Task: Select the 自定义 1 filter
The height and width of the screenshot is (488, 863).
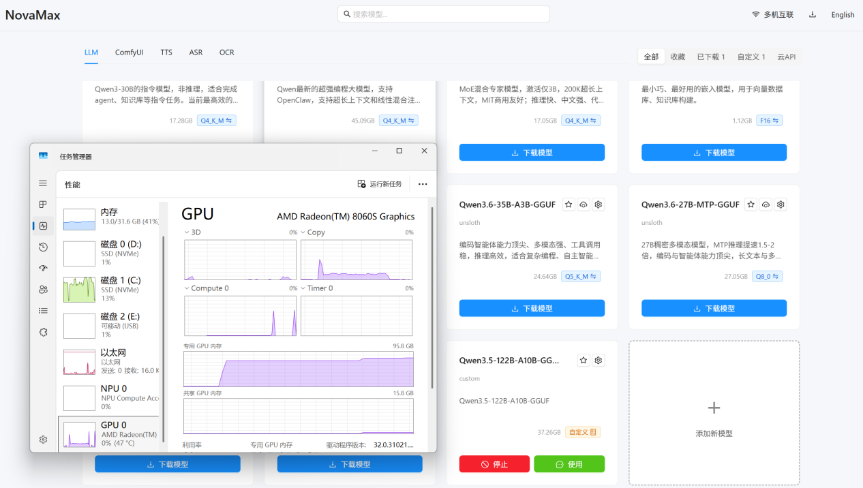Action: (x=751, y=57)
